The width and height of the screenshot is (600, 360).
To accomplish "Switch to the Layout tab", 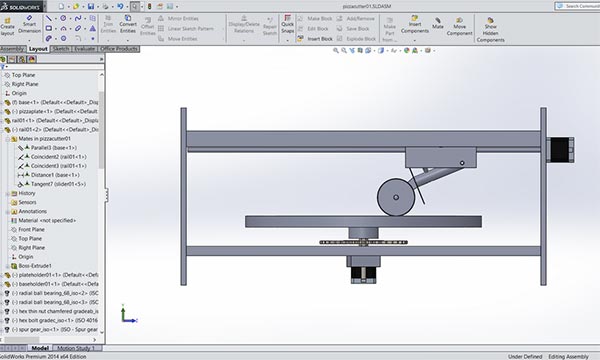I will point(38,49).
